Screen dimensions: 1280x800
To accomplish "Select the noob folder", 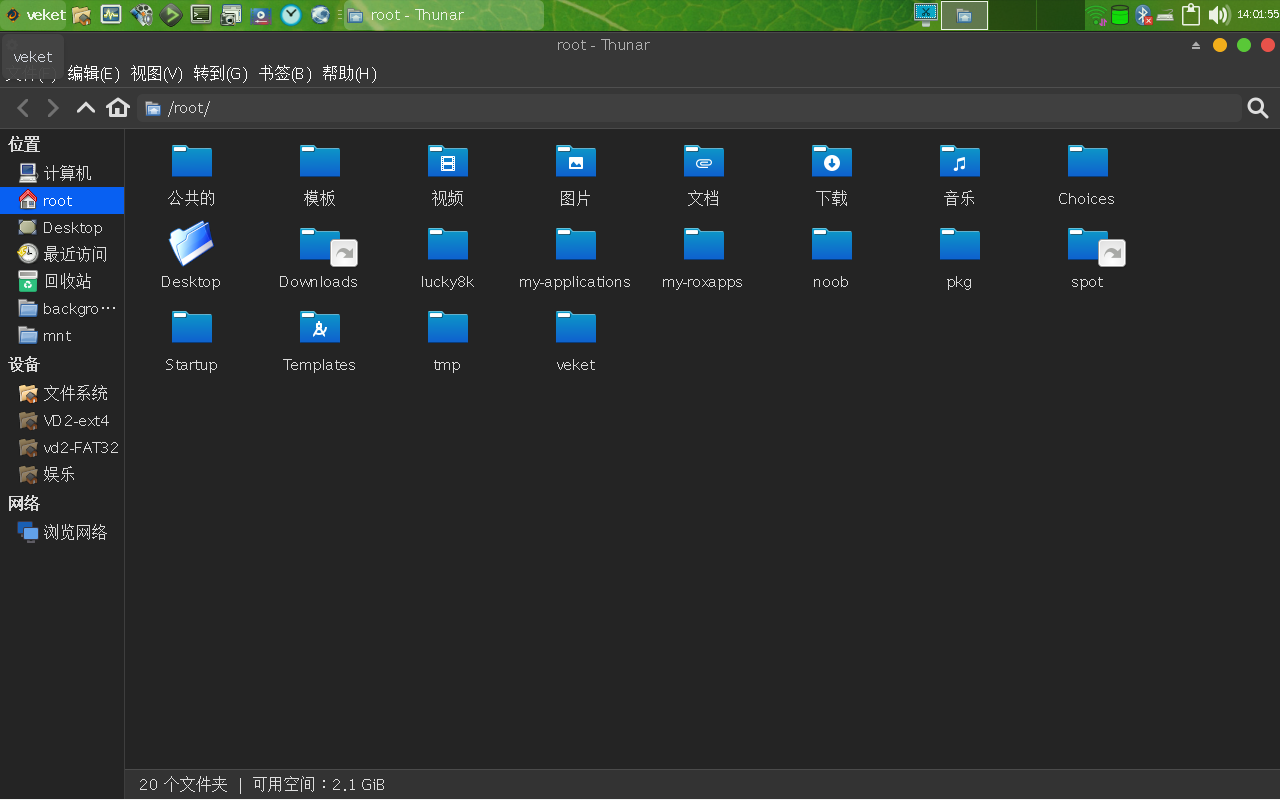I will (831, 257).
